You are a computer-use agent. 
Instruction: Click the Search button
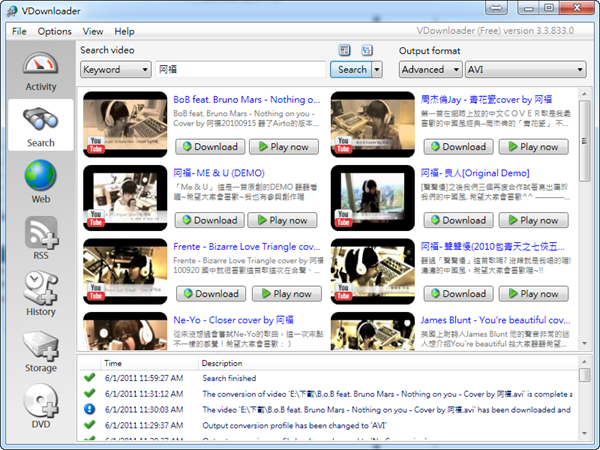click(351, 70)
